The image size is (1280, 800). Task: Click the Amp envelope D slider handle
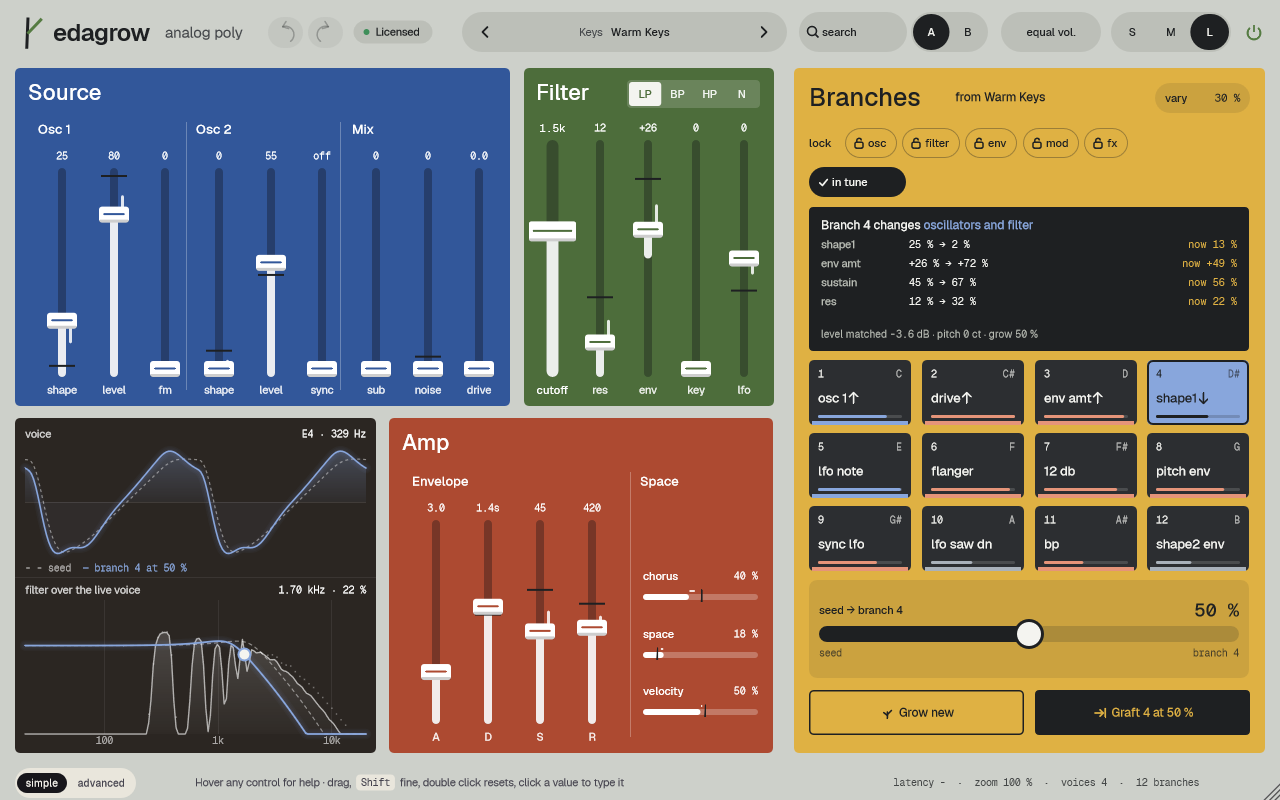coord(488,606)
